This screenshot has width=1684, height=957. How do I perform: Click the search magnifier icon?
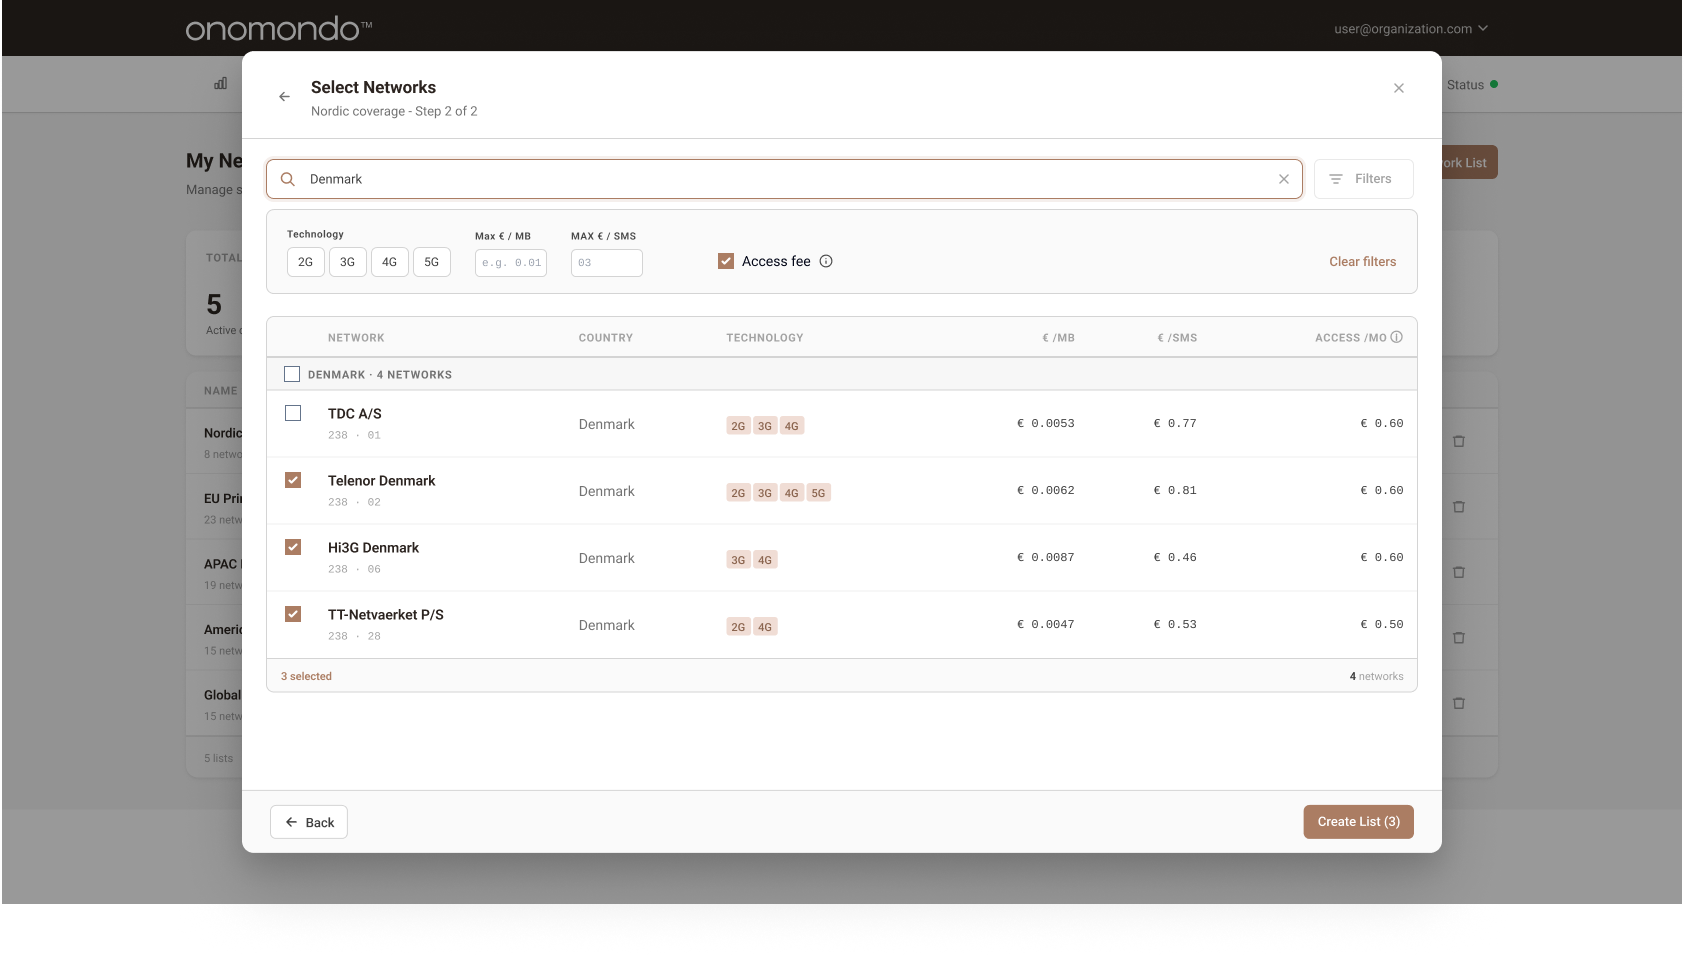tap(287, 179)
